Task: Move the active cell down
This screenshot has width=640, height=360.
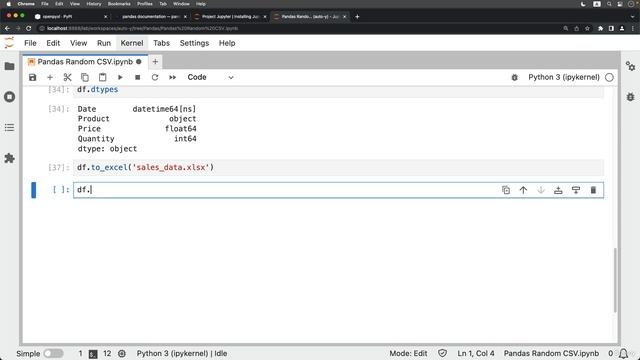Action: (541, 190)
